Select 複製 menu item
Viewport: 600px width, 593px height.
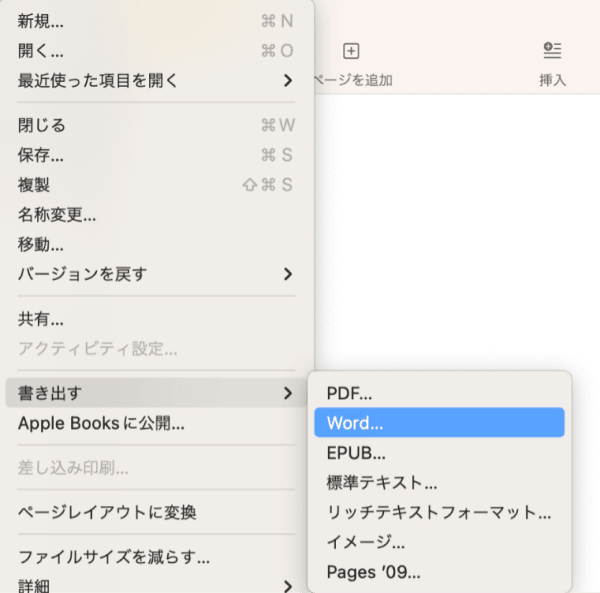[156, 185]
